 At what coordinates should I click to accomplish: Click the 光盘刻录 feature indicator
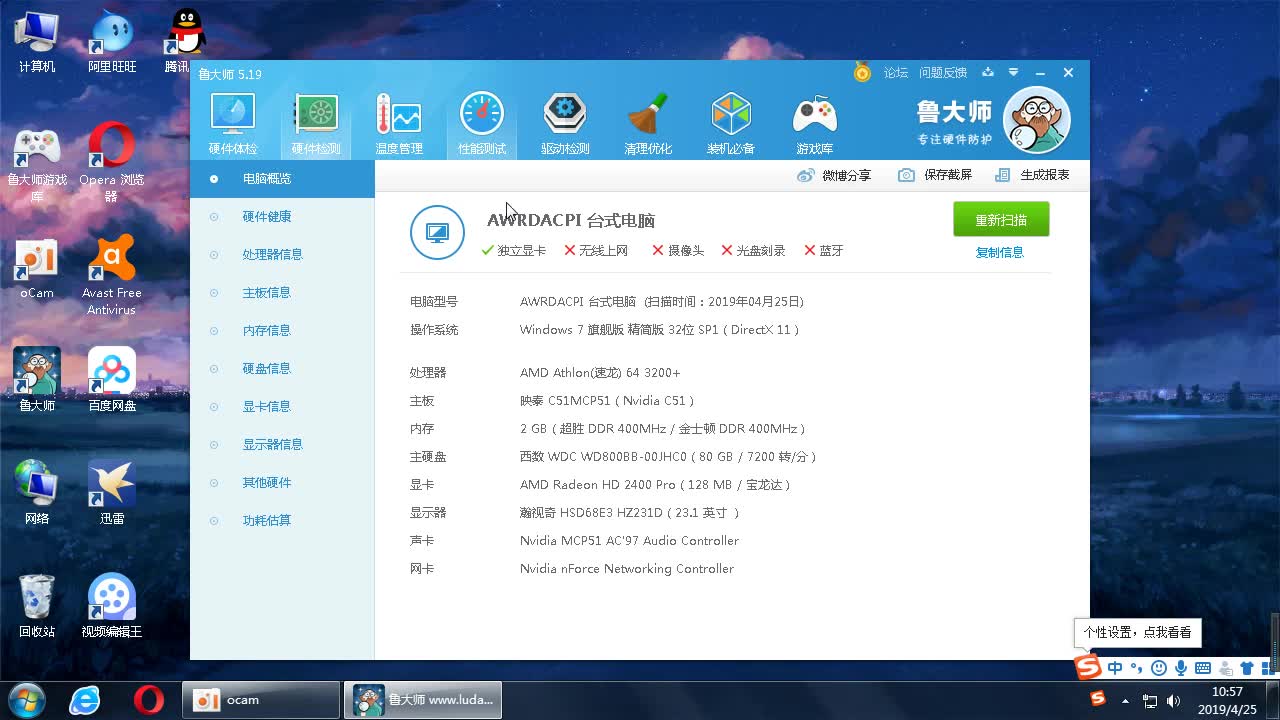pyautogui.click(x=753, y=251)
